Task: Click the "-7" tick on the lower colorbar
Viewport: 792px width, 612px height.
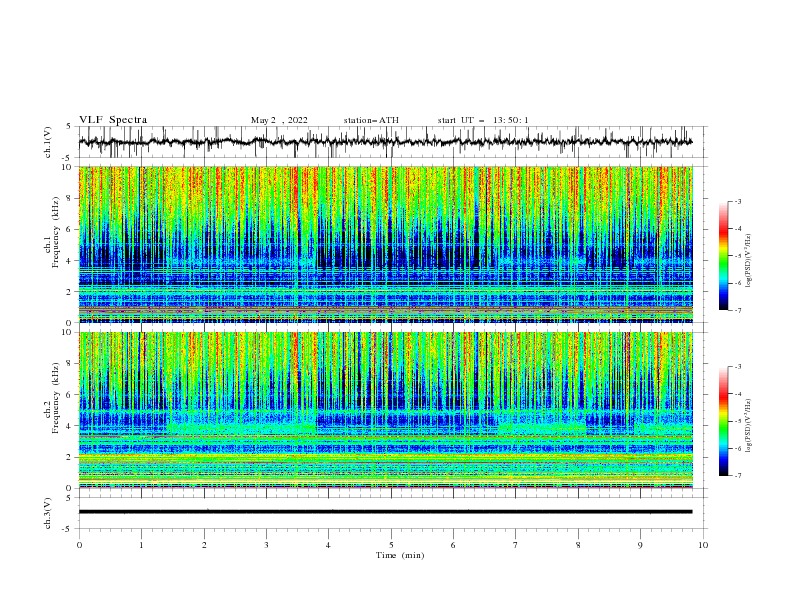Action: 738,476
